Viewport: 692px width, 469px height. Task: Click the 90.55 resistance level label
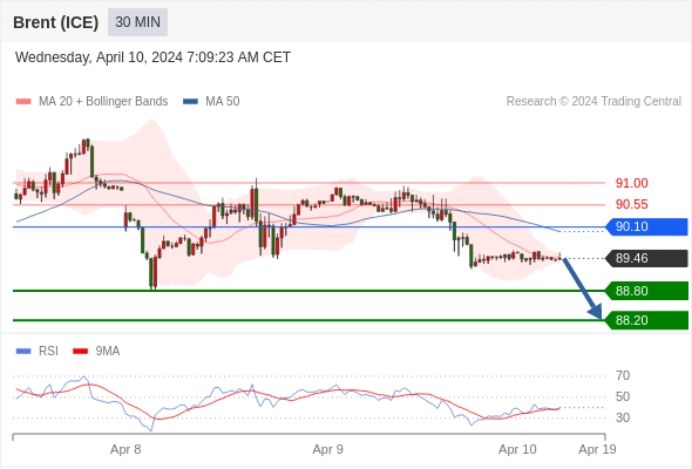(632, 204)
